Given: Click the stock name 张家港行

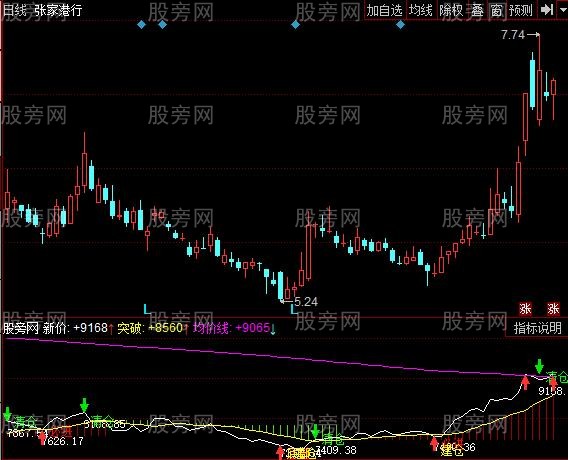Looking at the screenshot, I should (x=58, y=10).
